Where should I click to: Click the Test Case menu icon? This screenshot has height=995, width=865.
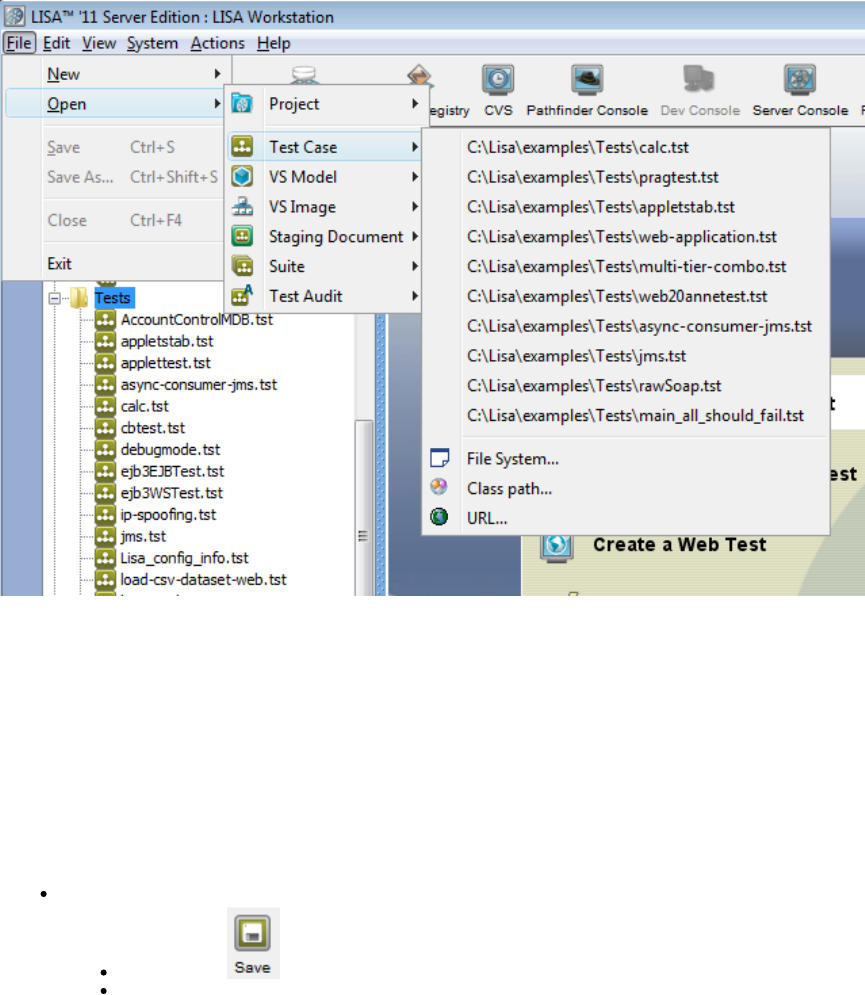tap(242, 147)
